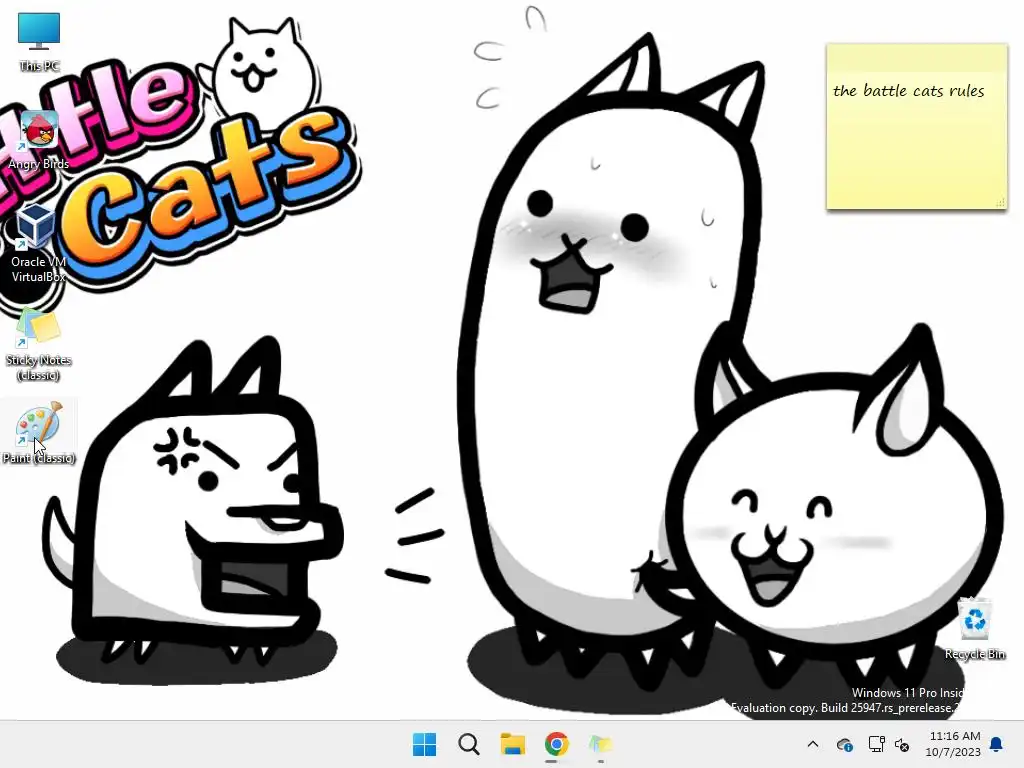Image resolution: width=1024 pixels, height=768 pixels.
Task: Click the muted volume tray icon
Action: pyautogui.click(x=902, y=744)
